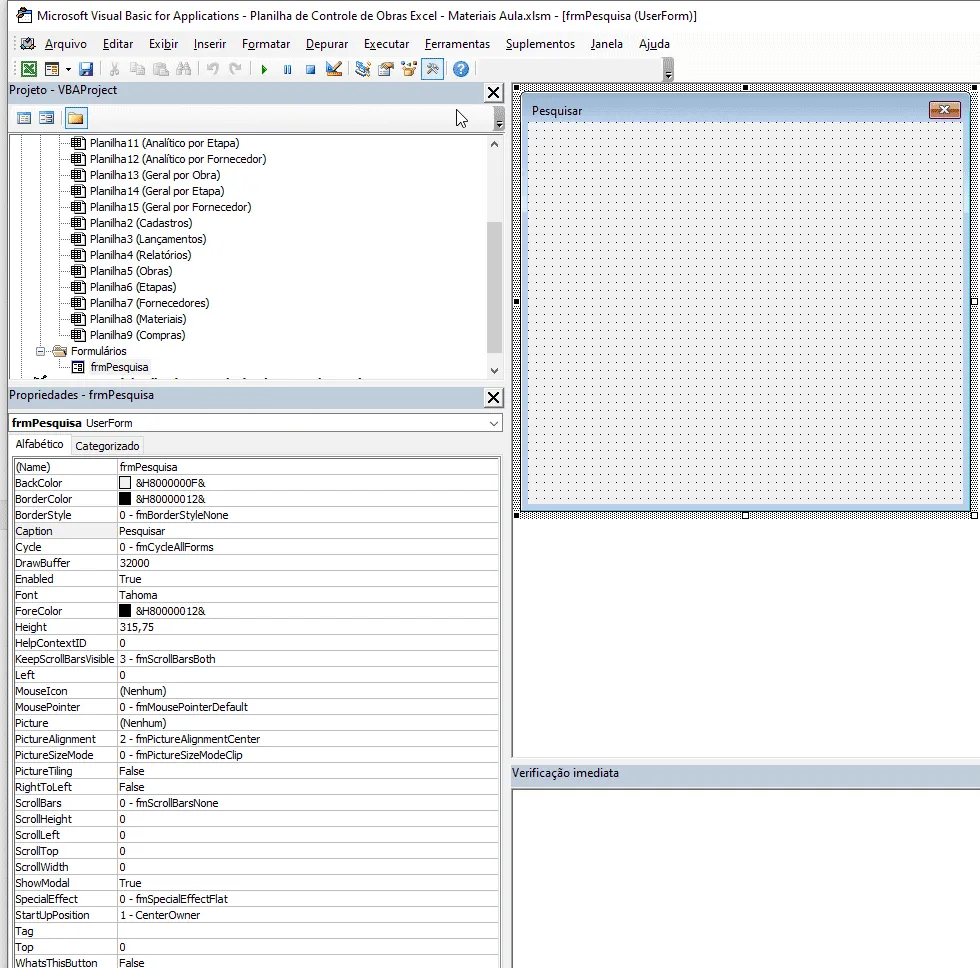Viewport: 980px width, 968px height.
Task: Run the macro with green play icon
Action: [264, 69]
